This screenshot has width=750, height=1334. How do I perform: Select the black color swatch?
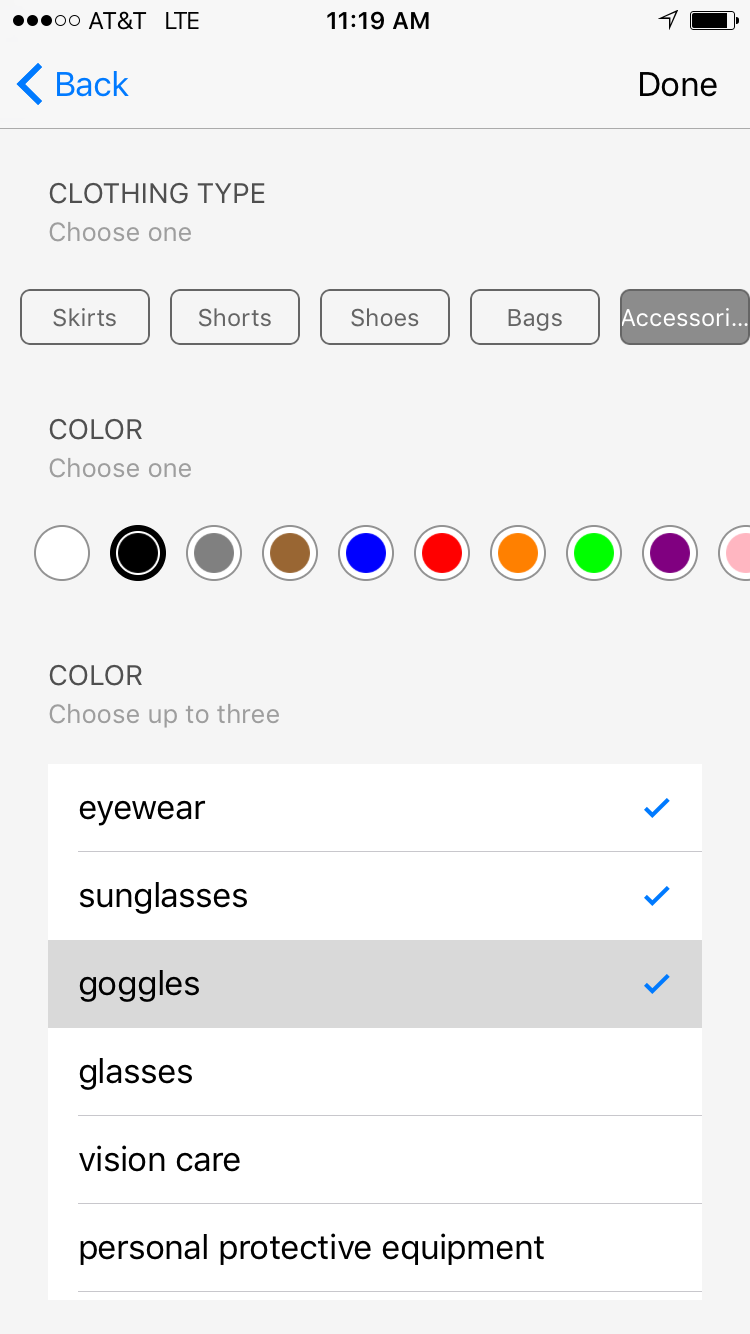pos(138,553)
